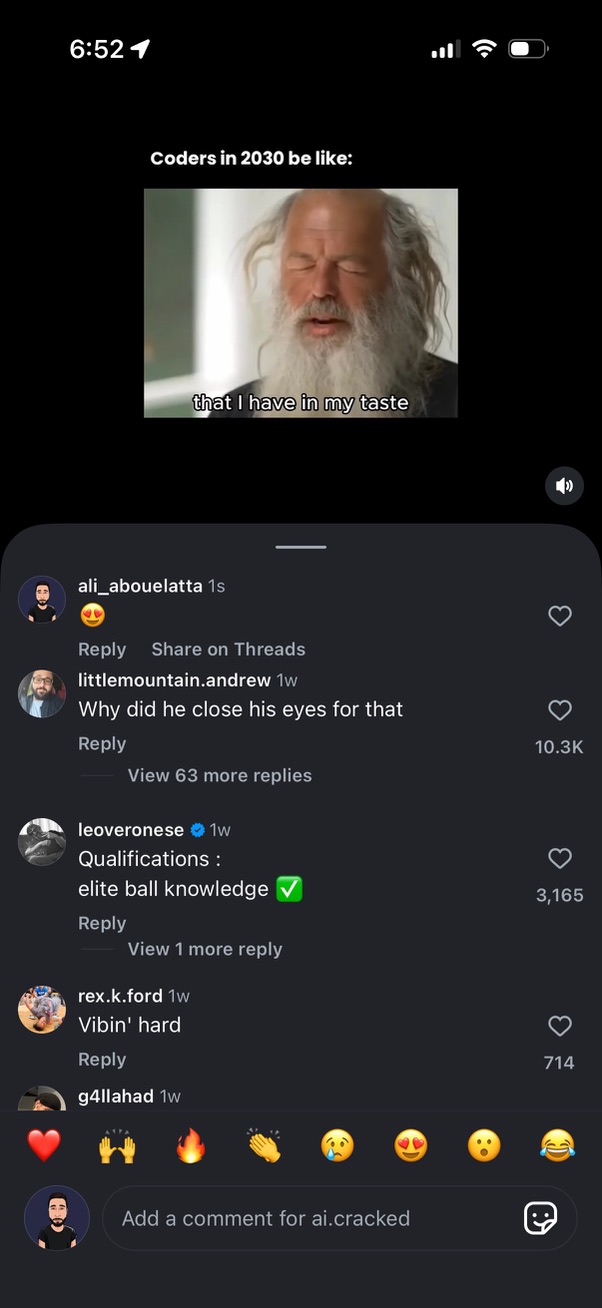Tap the clapping hands emoji reaction
Image resolution: width=602 pixels, height=1308 pixels.
[x=263, y=1146]
